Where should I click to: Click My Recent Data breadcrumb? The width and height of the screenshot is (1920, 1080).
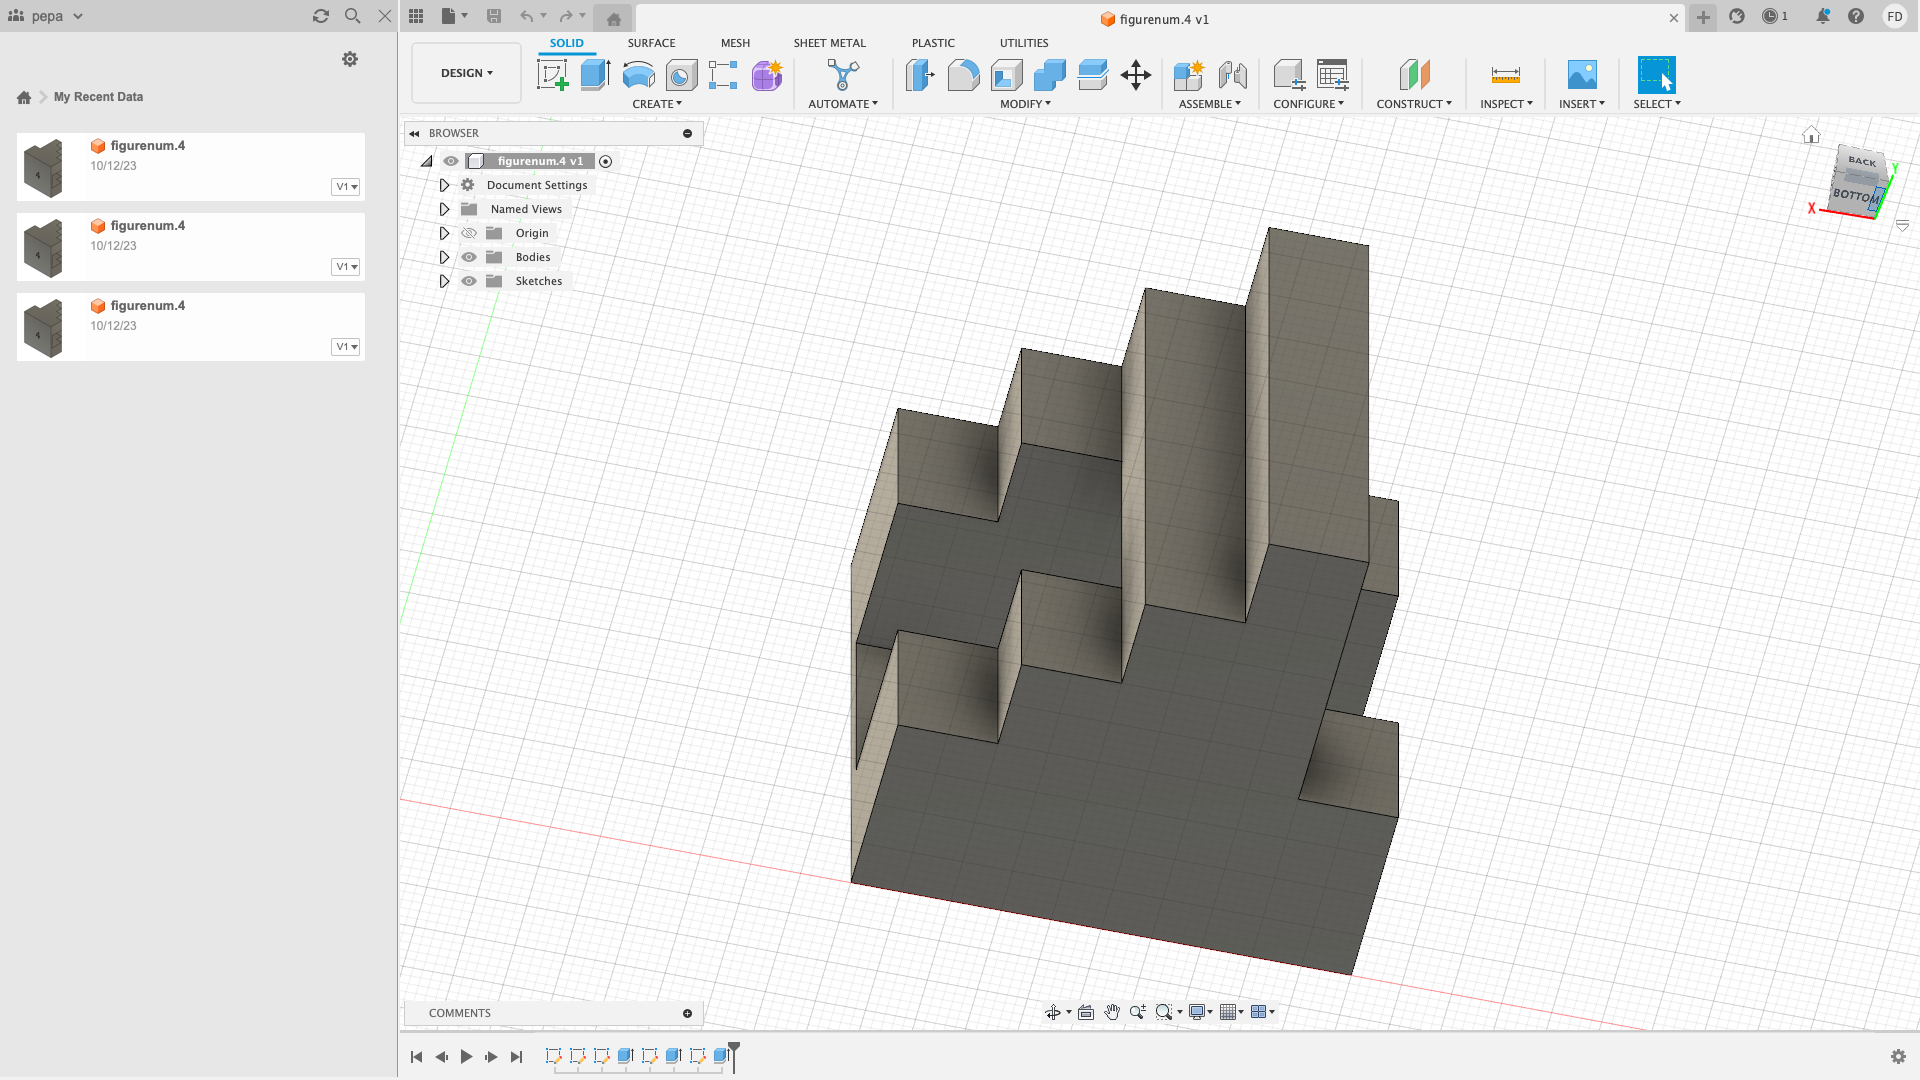tap(98, 97)
